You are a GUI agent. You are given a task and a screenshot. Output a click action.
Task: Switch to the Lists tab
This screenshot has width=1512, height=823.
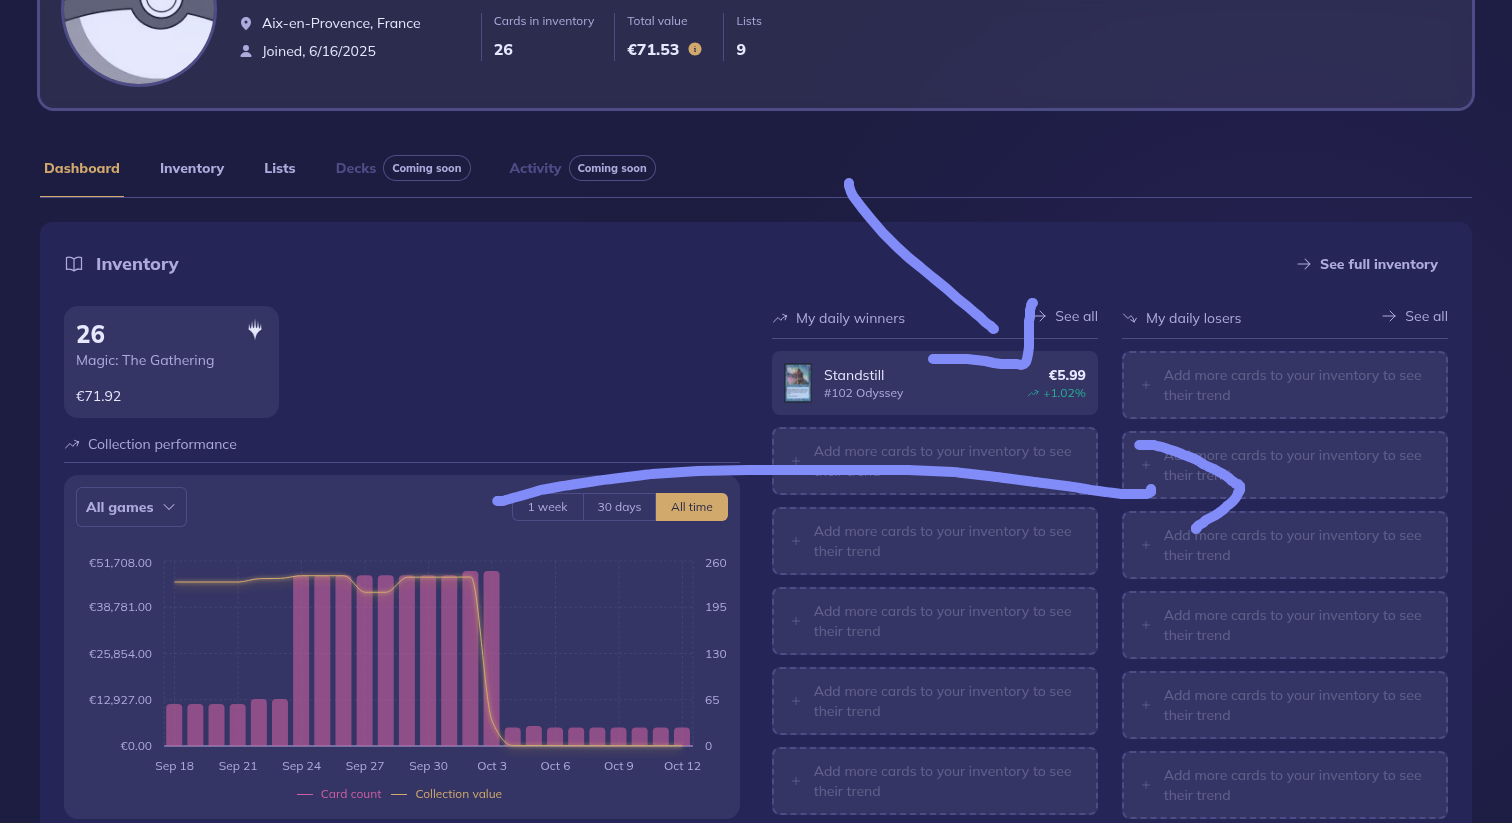coord(279,168)
